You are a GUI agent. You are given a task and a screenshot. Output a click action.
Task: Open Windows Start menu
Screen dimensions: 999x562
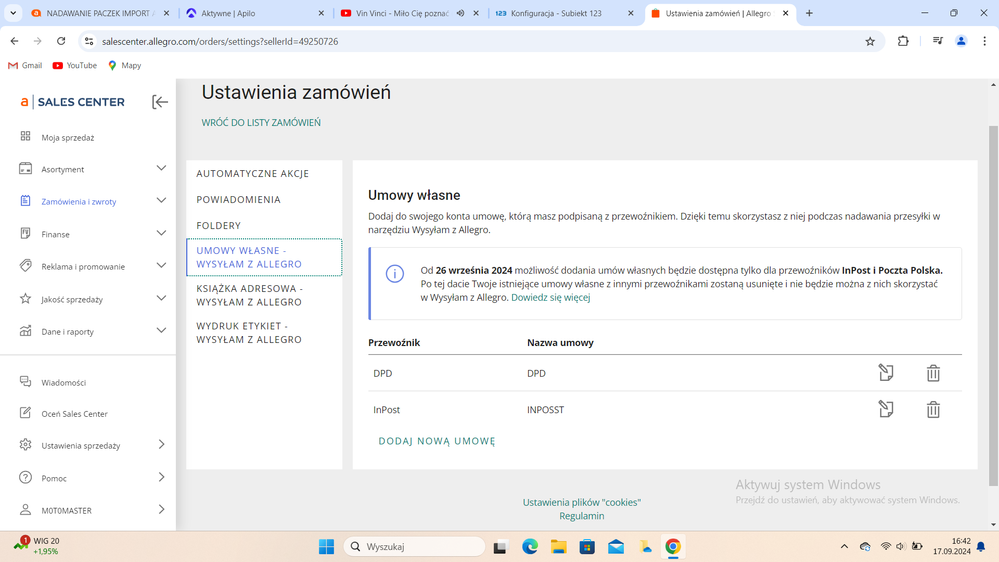326,547
